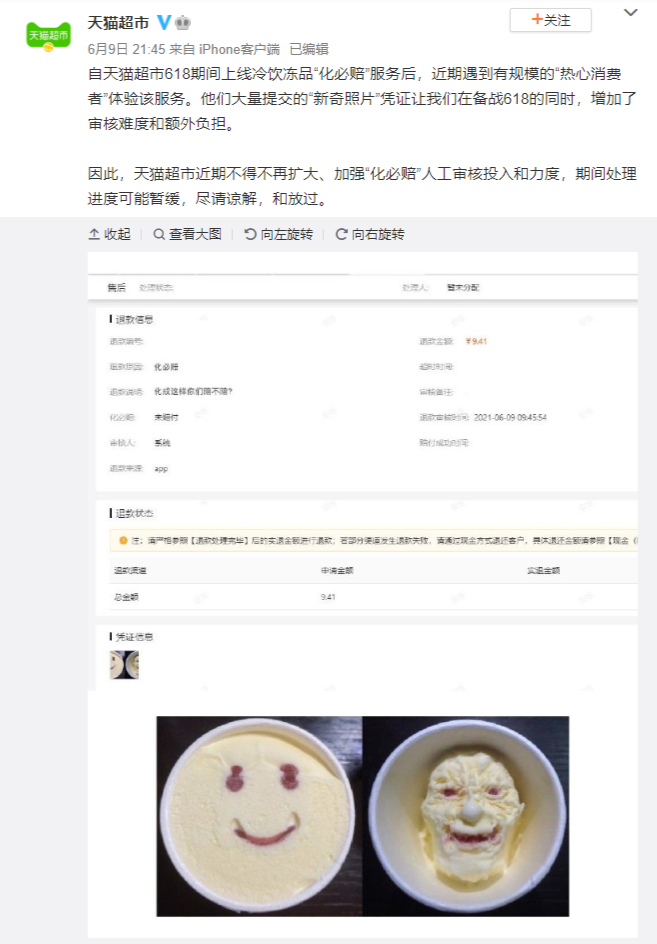Screen dimensions: 657x944
Task: Click the 已编辑 edited label
Action: click(309, 49)
